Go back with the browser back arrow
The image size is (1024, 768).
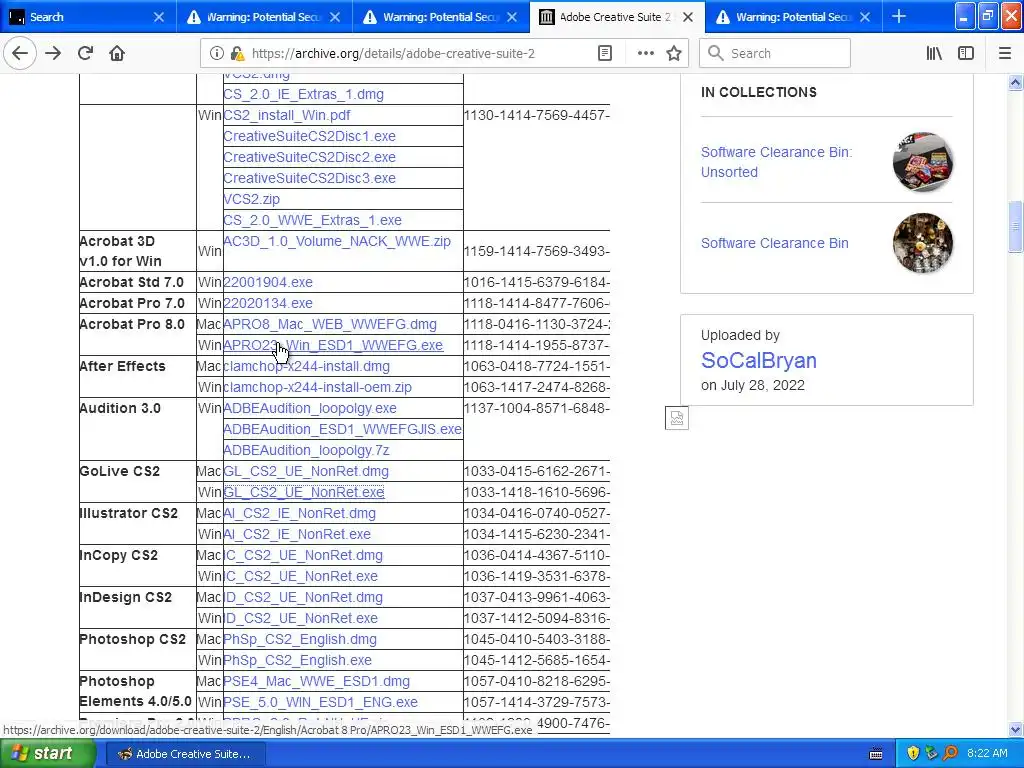coord(20,53)
